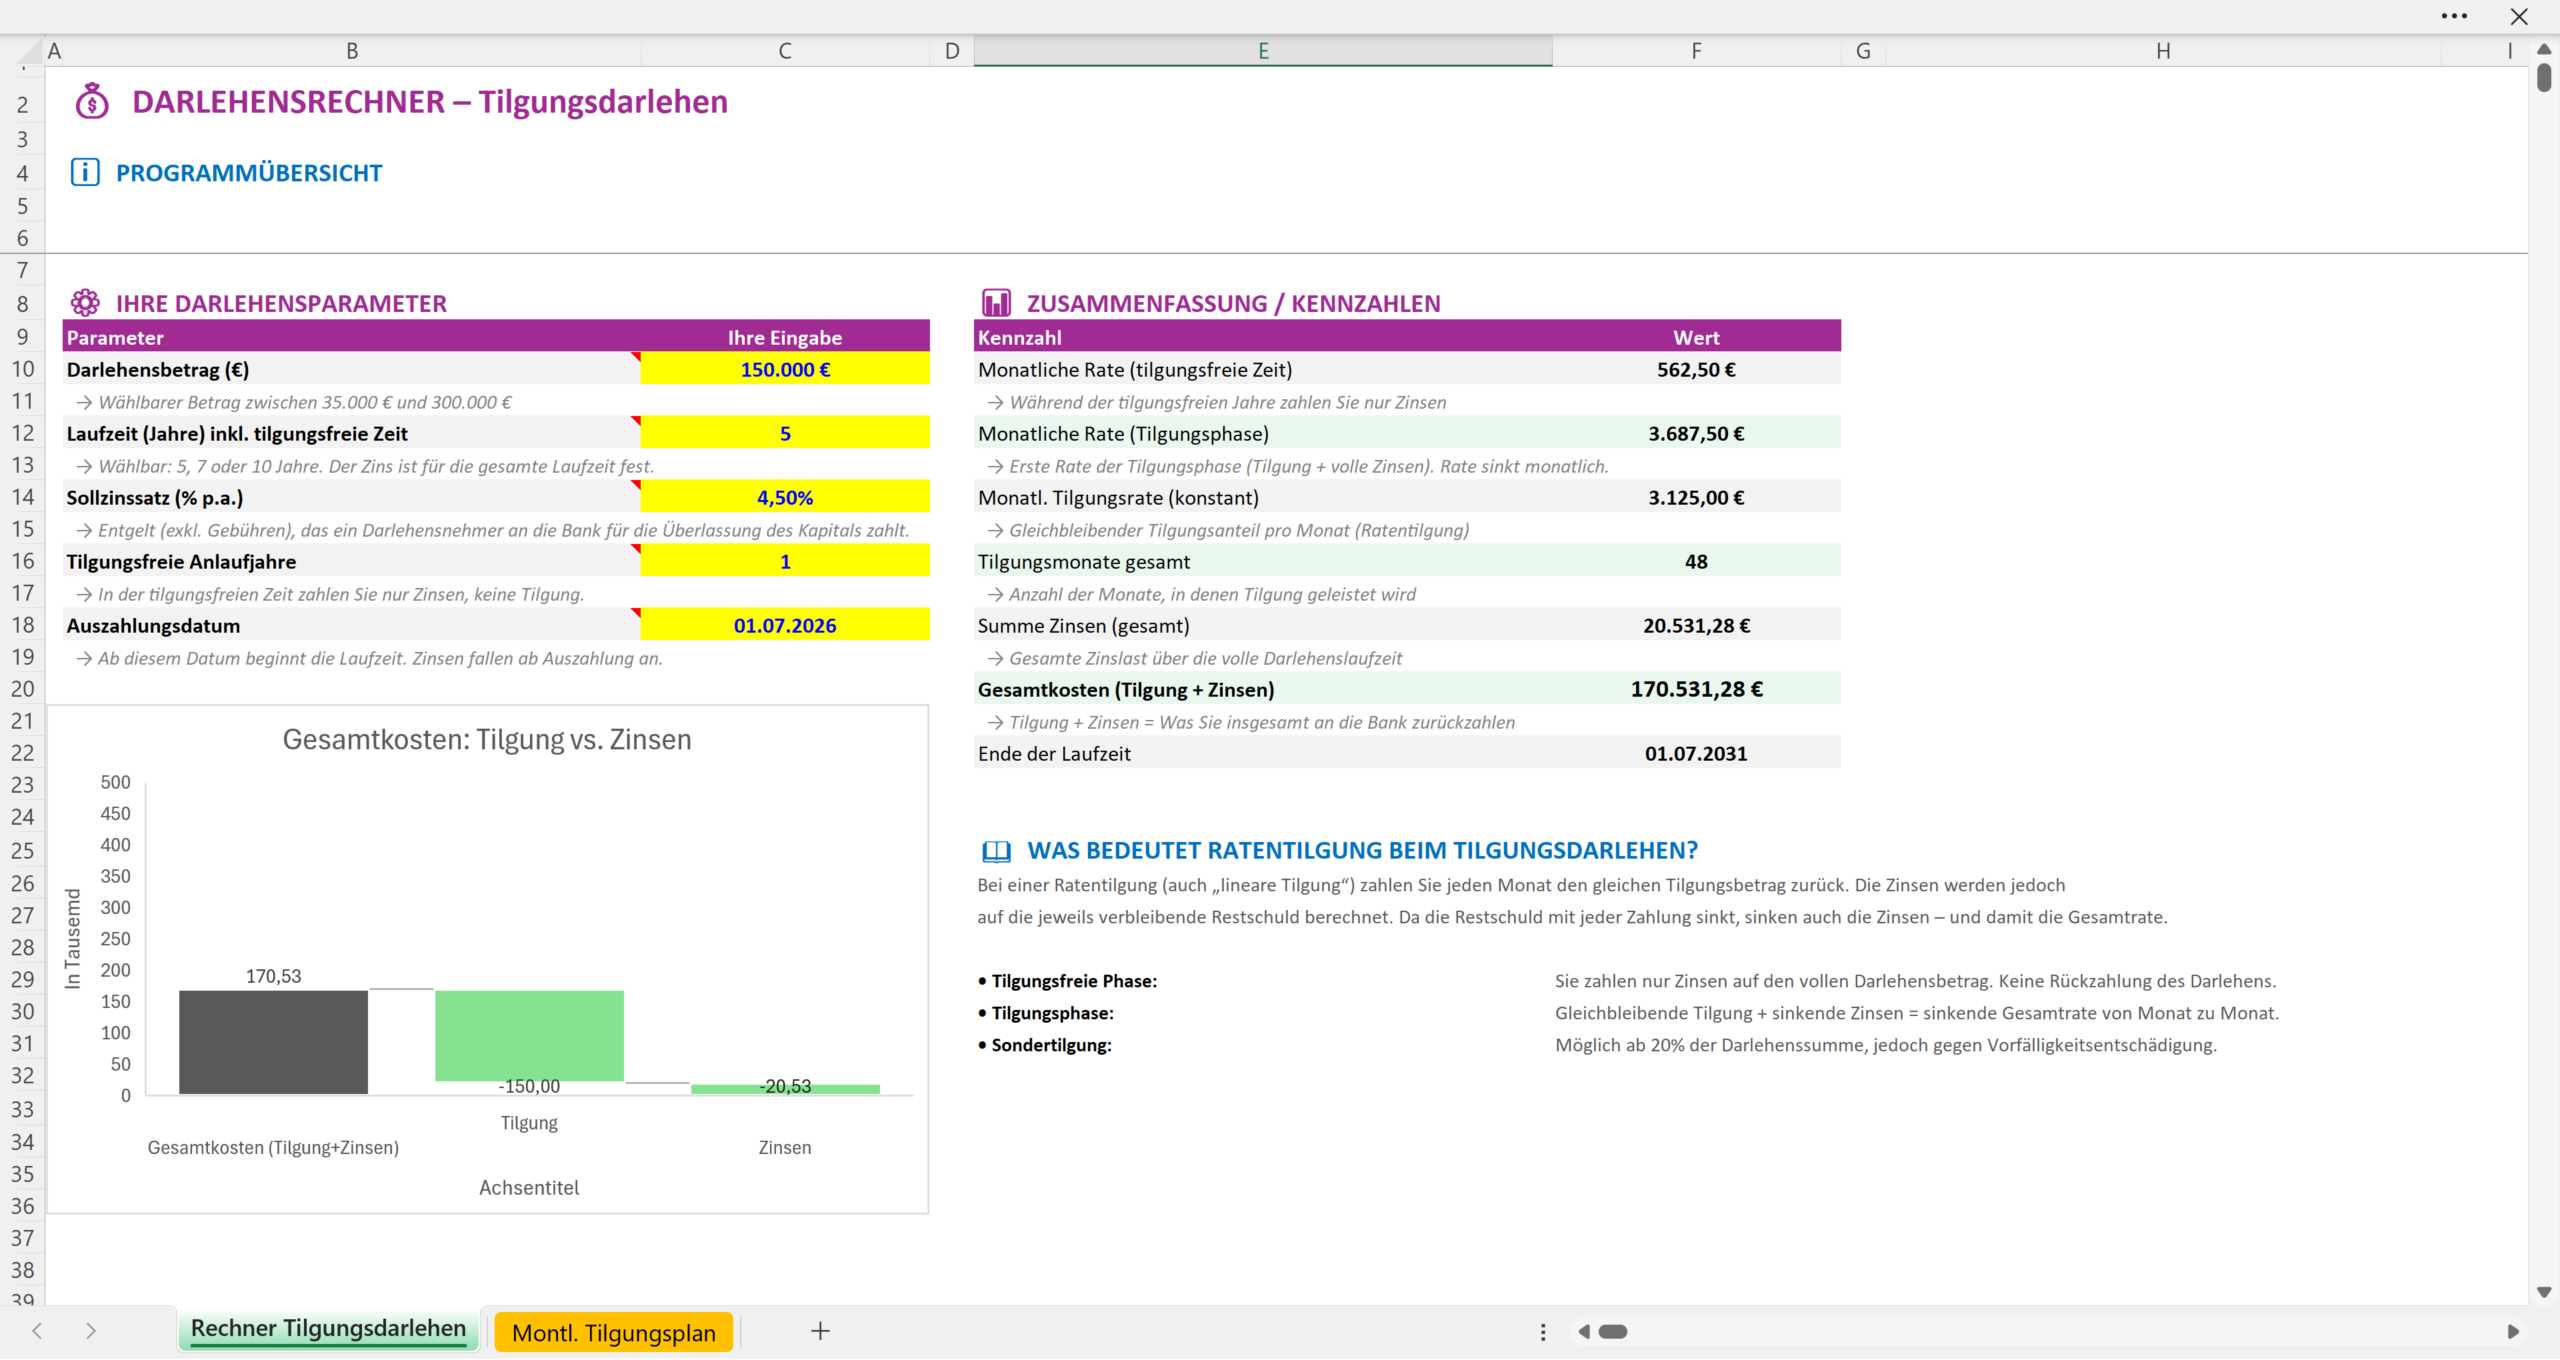Click the money bag icon beside Darlehensrechner title
Screen dimensions: 2560x1360
point(92,101)
